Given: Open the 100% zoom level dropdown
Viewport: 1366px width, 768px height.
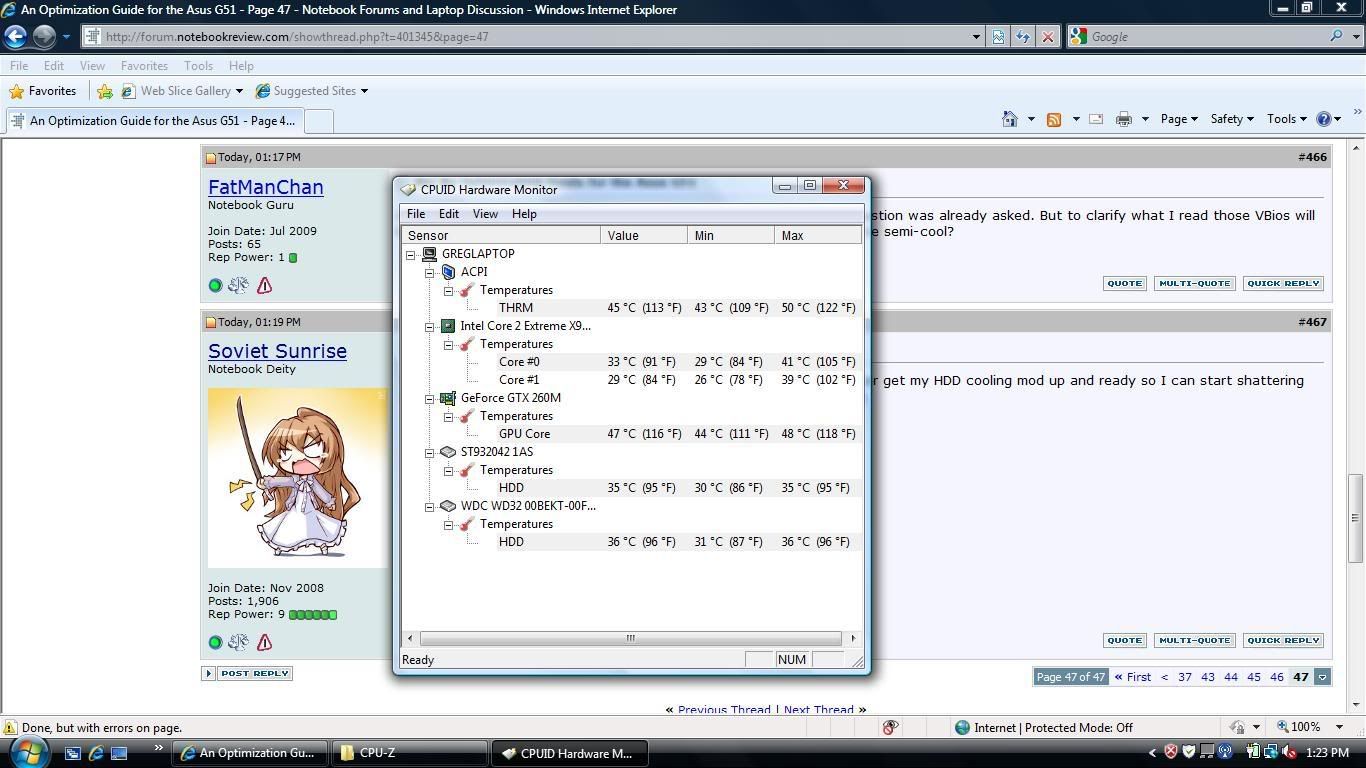Looking at the screenshot, I should pos(1341,727).
